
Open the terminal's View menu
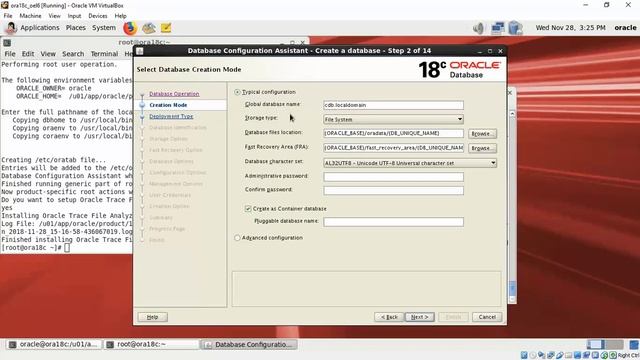point(48,54)
